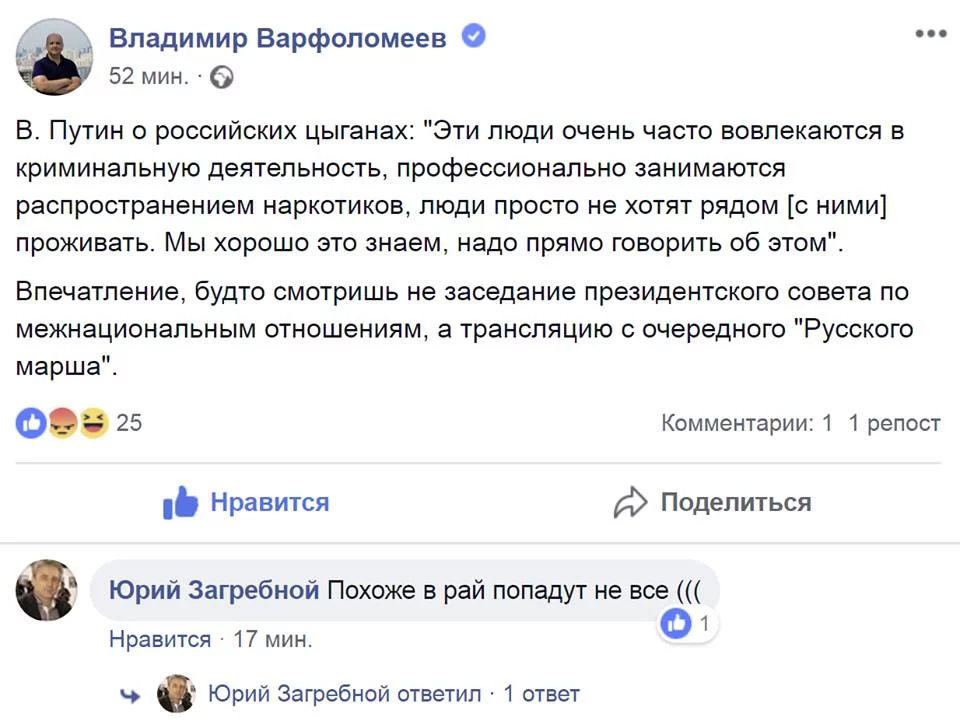The height and width of the screenshot is (721, 960).
Task: Click the thumbs-up icon beside Нравится
Action: pyautogui.click(x=180, y=502)
